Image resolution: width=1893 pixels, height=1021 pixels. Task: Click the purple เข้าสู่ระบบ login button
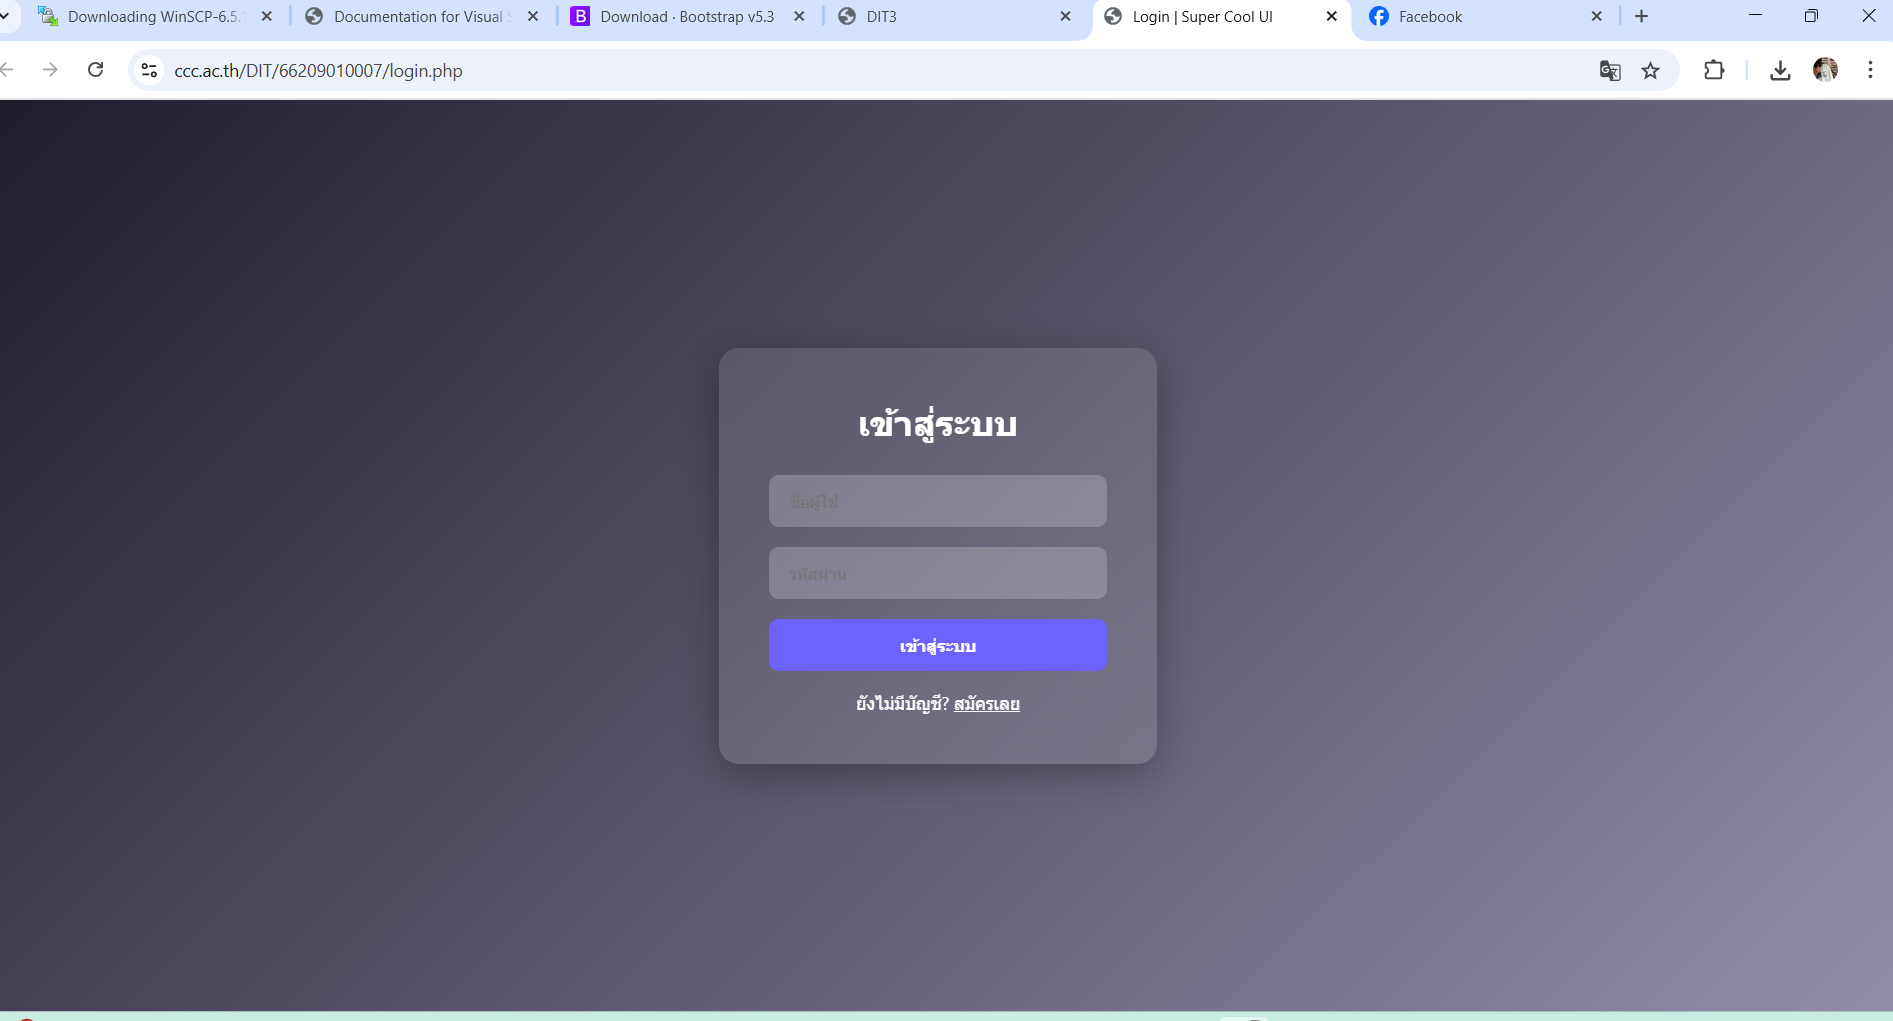click(x=938, y=645)
